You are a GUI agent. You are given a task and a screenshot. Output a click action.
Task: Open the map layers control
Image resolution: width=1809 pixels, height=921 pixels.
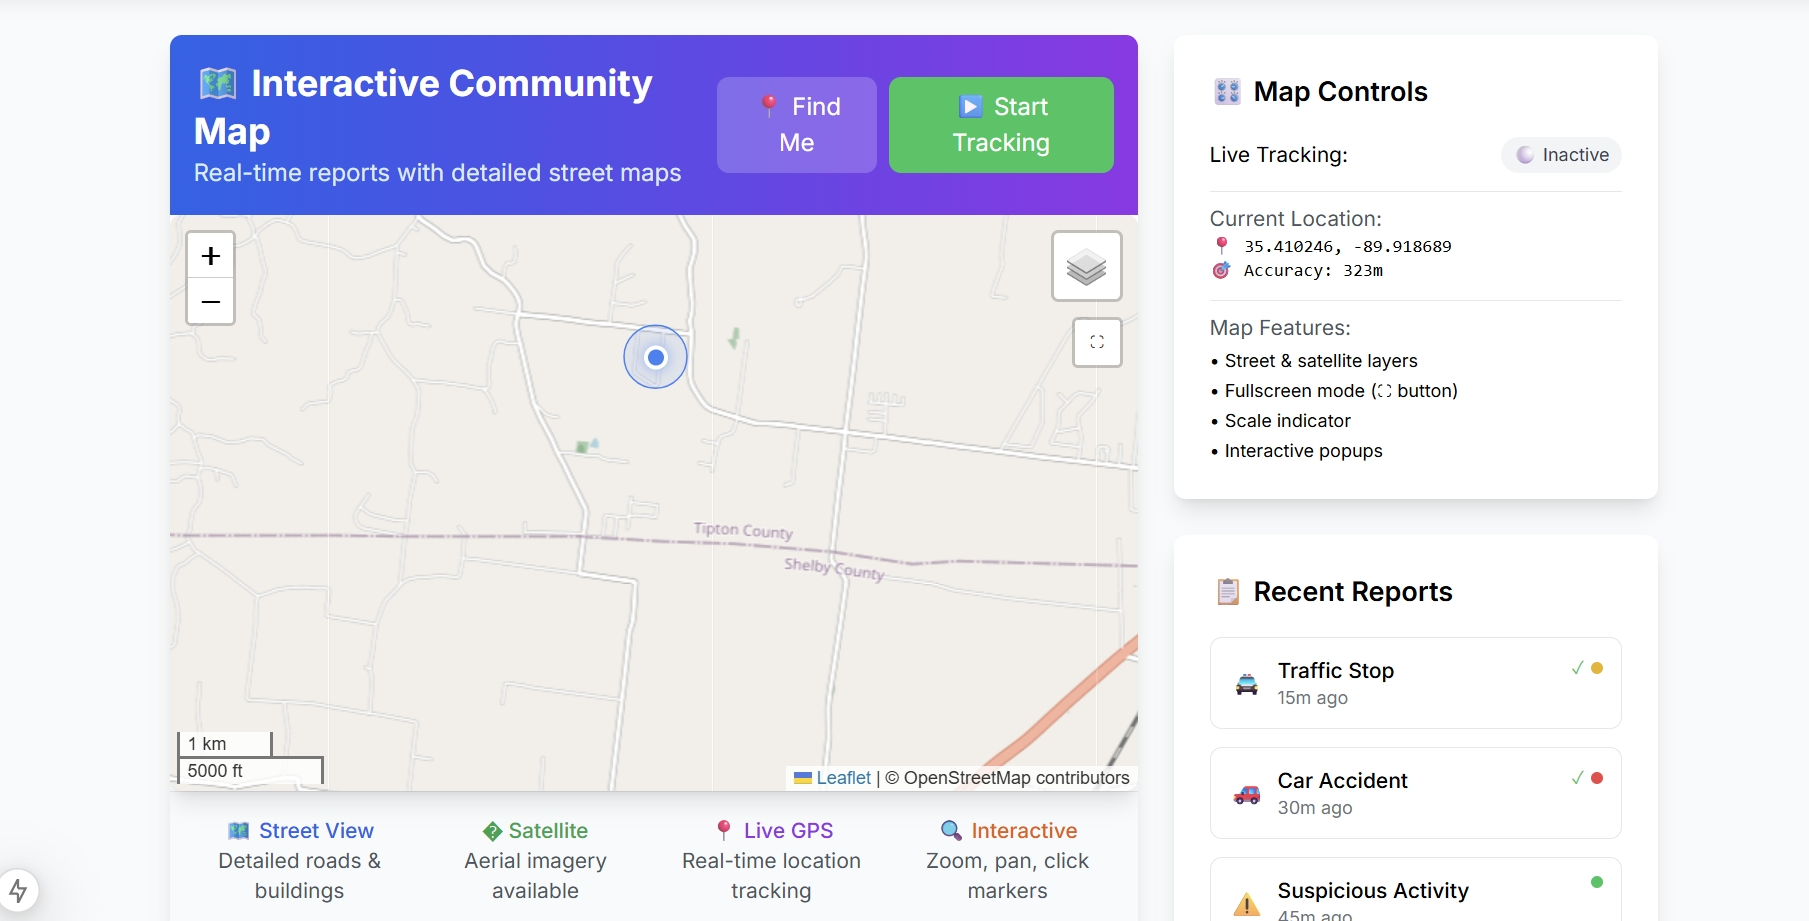coord(1086,266)
